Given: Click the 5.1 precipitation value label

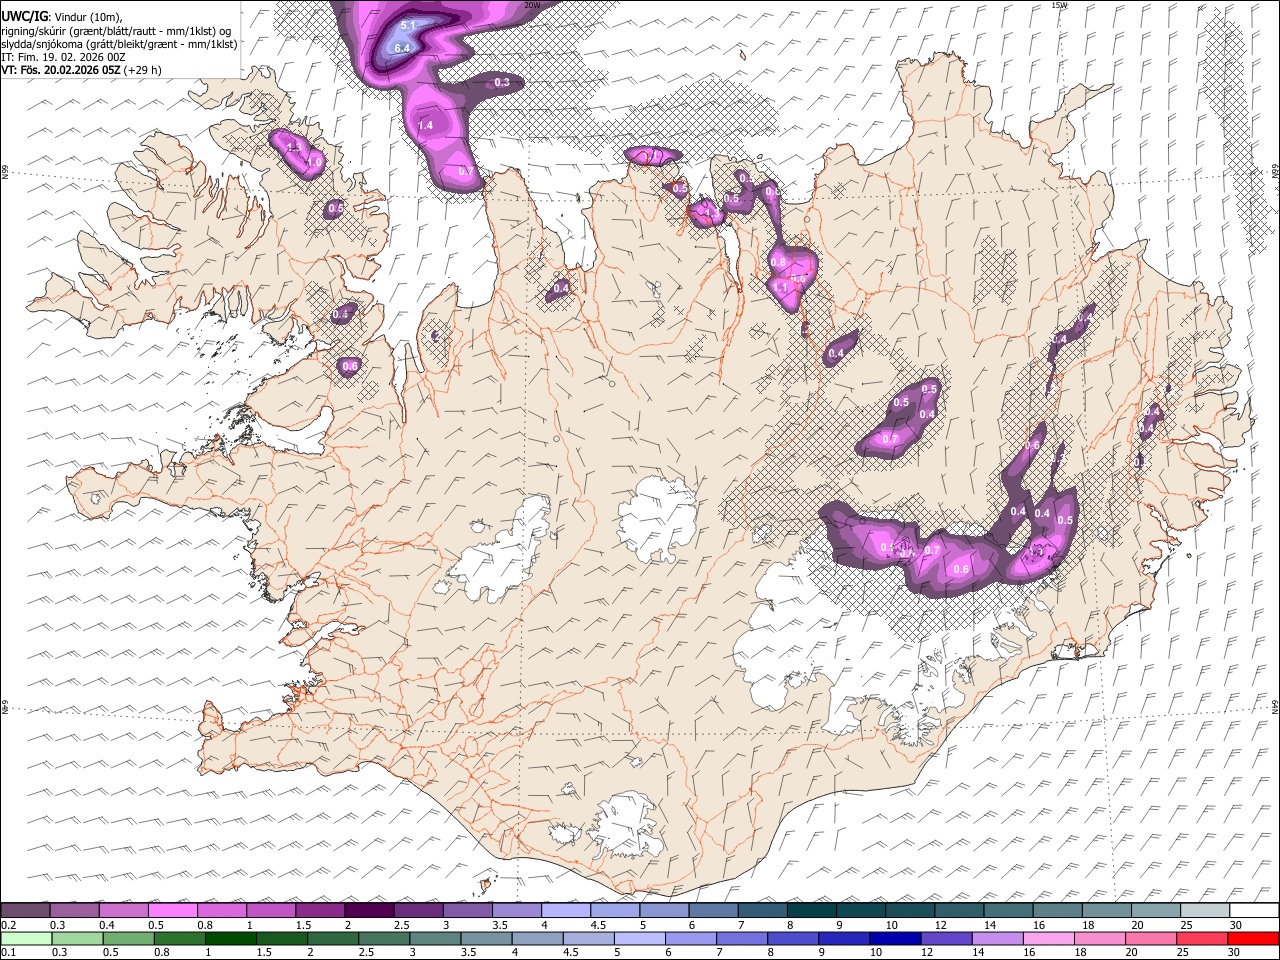Looking at the screenshot, I should point(408,24).
